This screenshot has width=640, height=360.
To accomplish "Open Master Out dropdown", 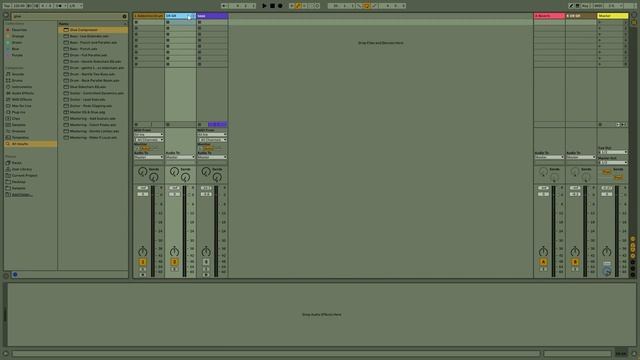I will [613, 162].
